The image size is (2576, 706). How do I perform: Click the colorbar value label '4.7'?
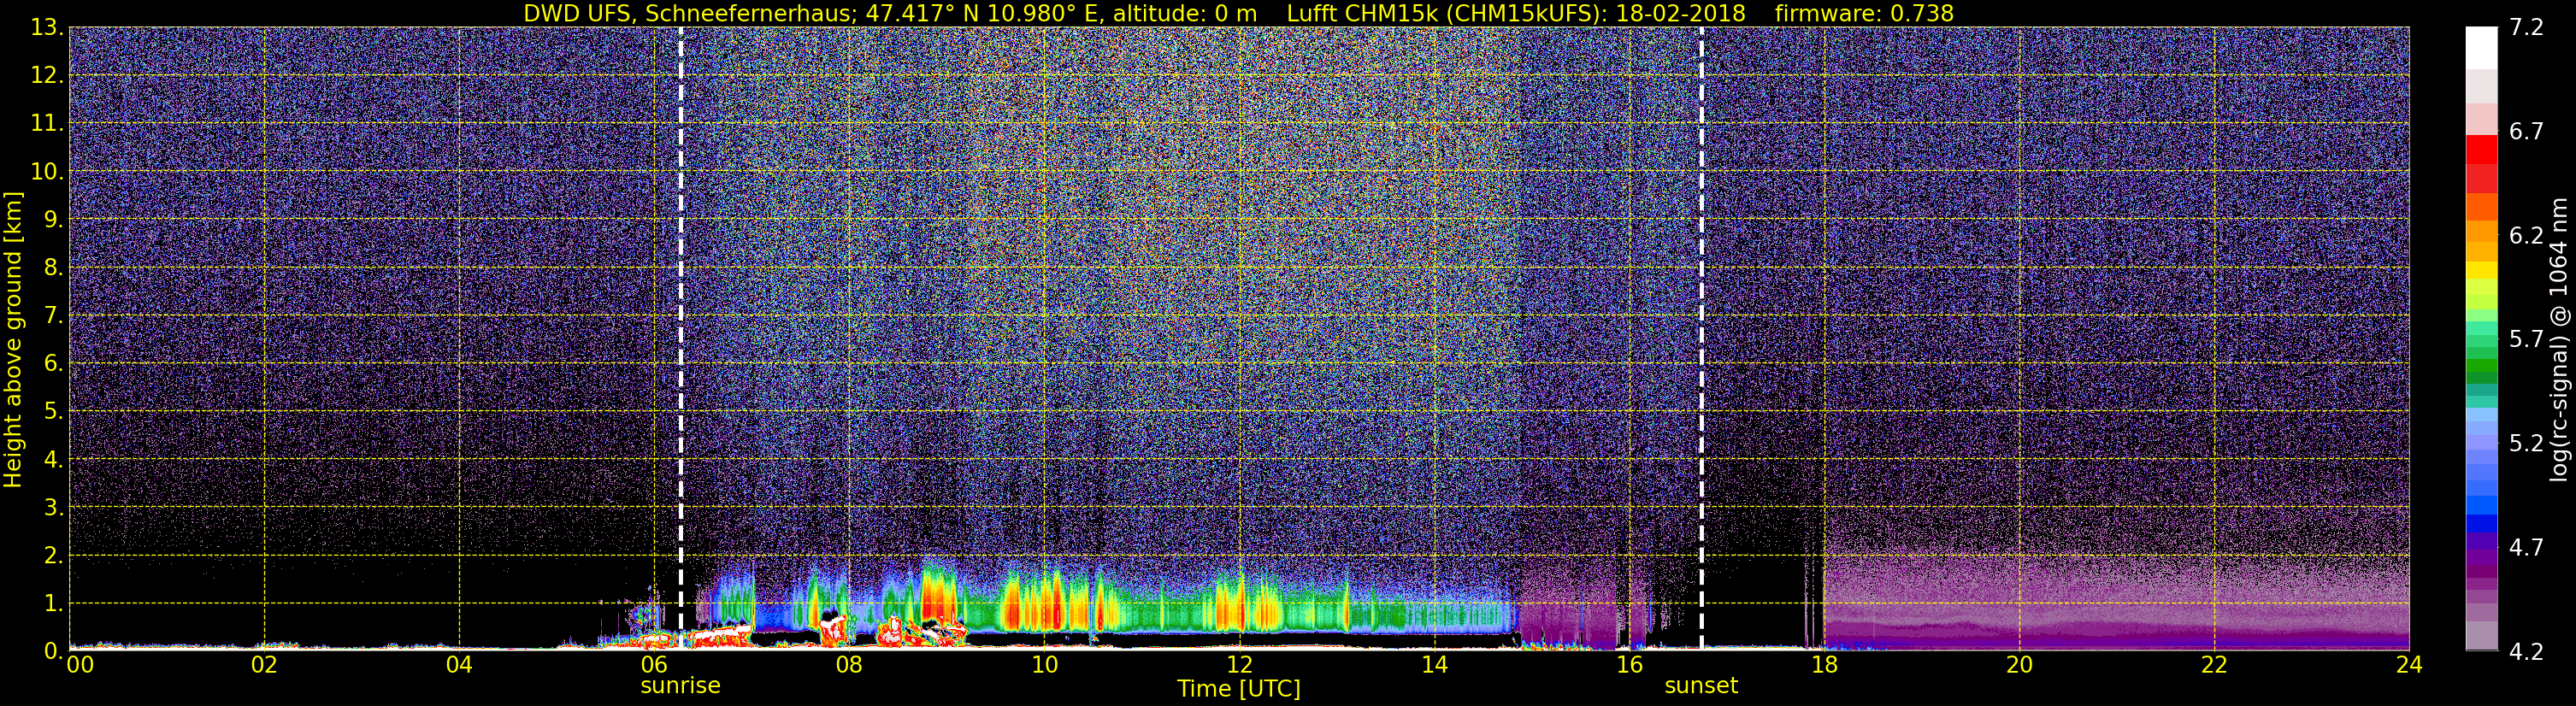point(2526,547)
